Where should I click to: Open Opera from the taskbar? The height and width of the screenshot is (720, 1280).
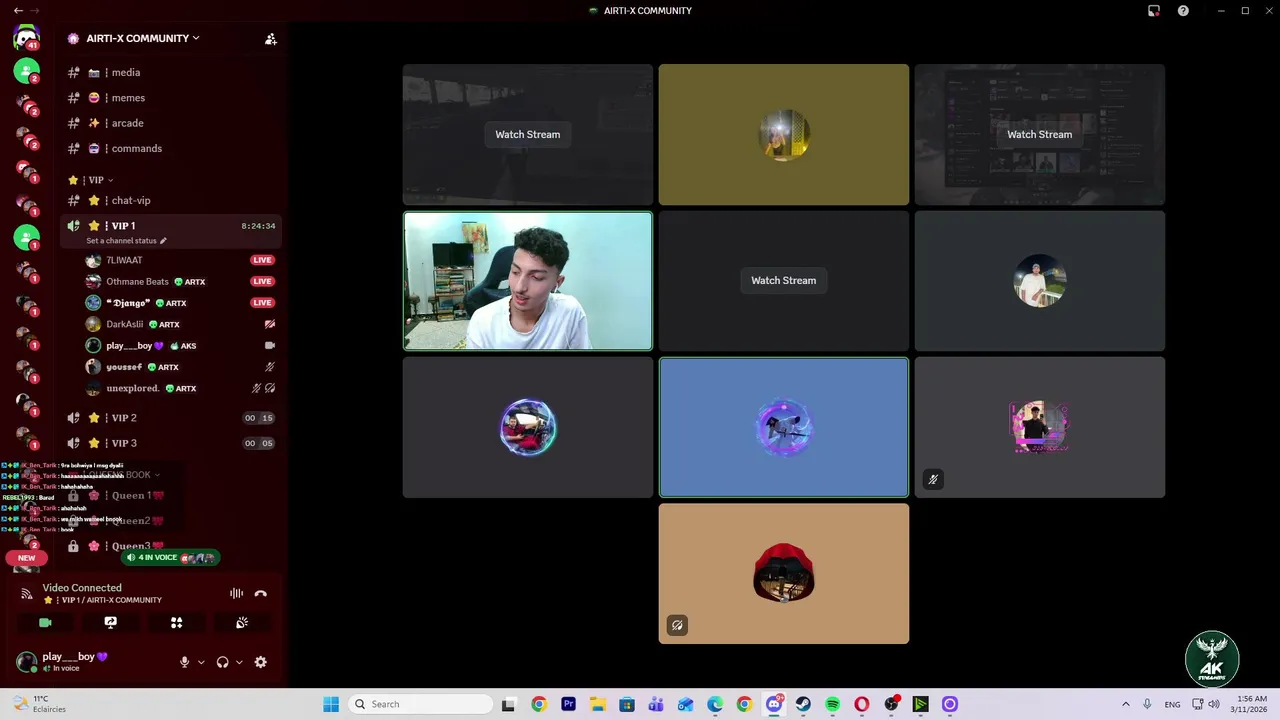click(x=862, y=704)
